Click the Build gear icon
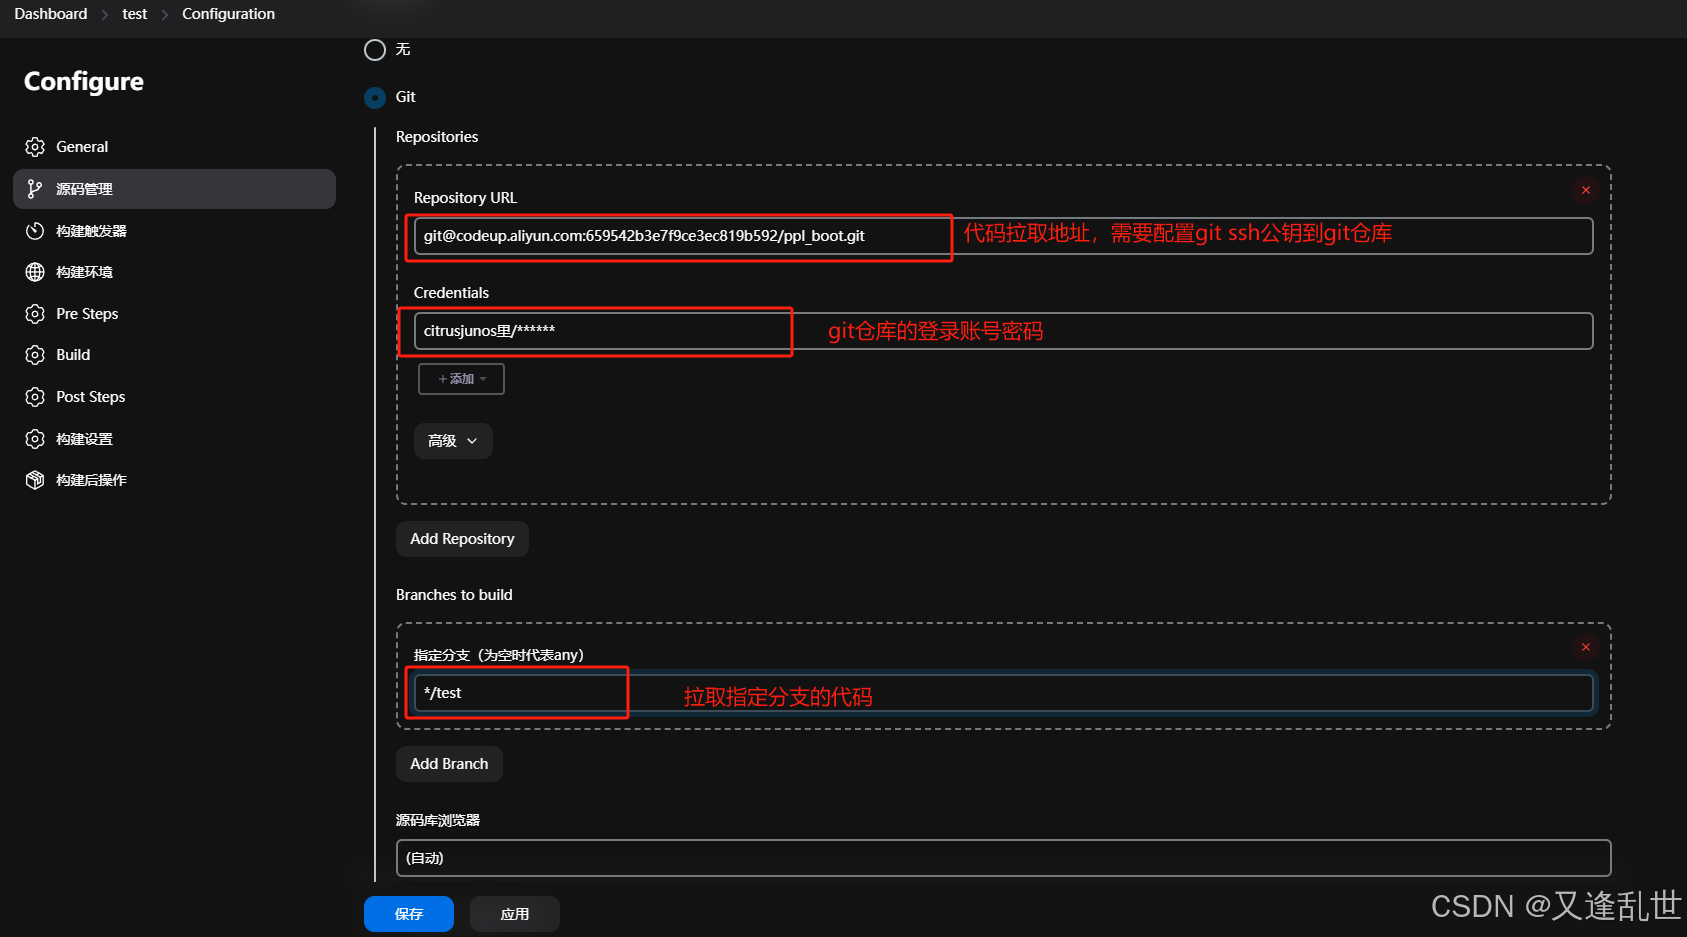This screenshot has width=1687, height=937. (35, 355)
